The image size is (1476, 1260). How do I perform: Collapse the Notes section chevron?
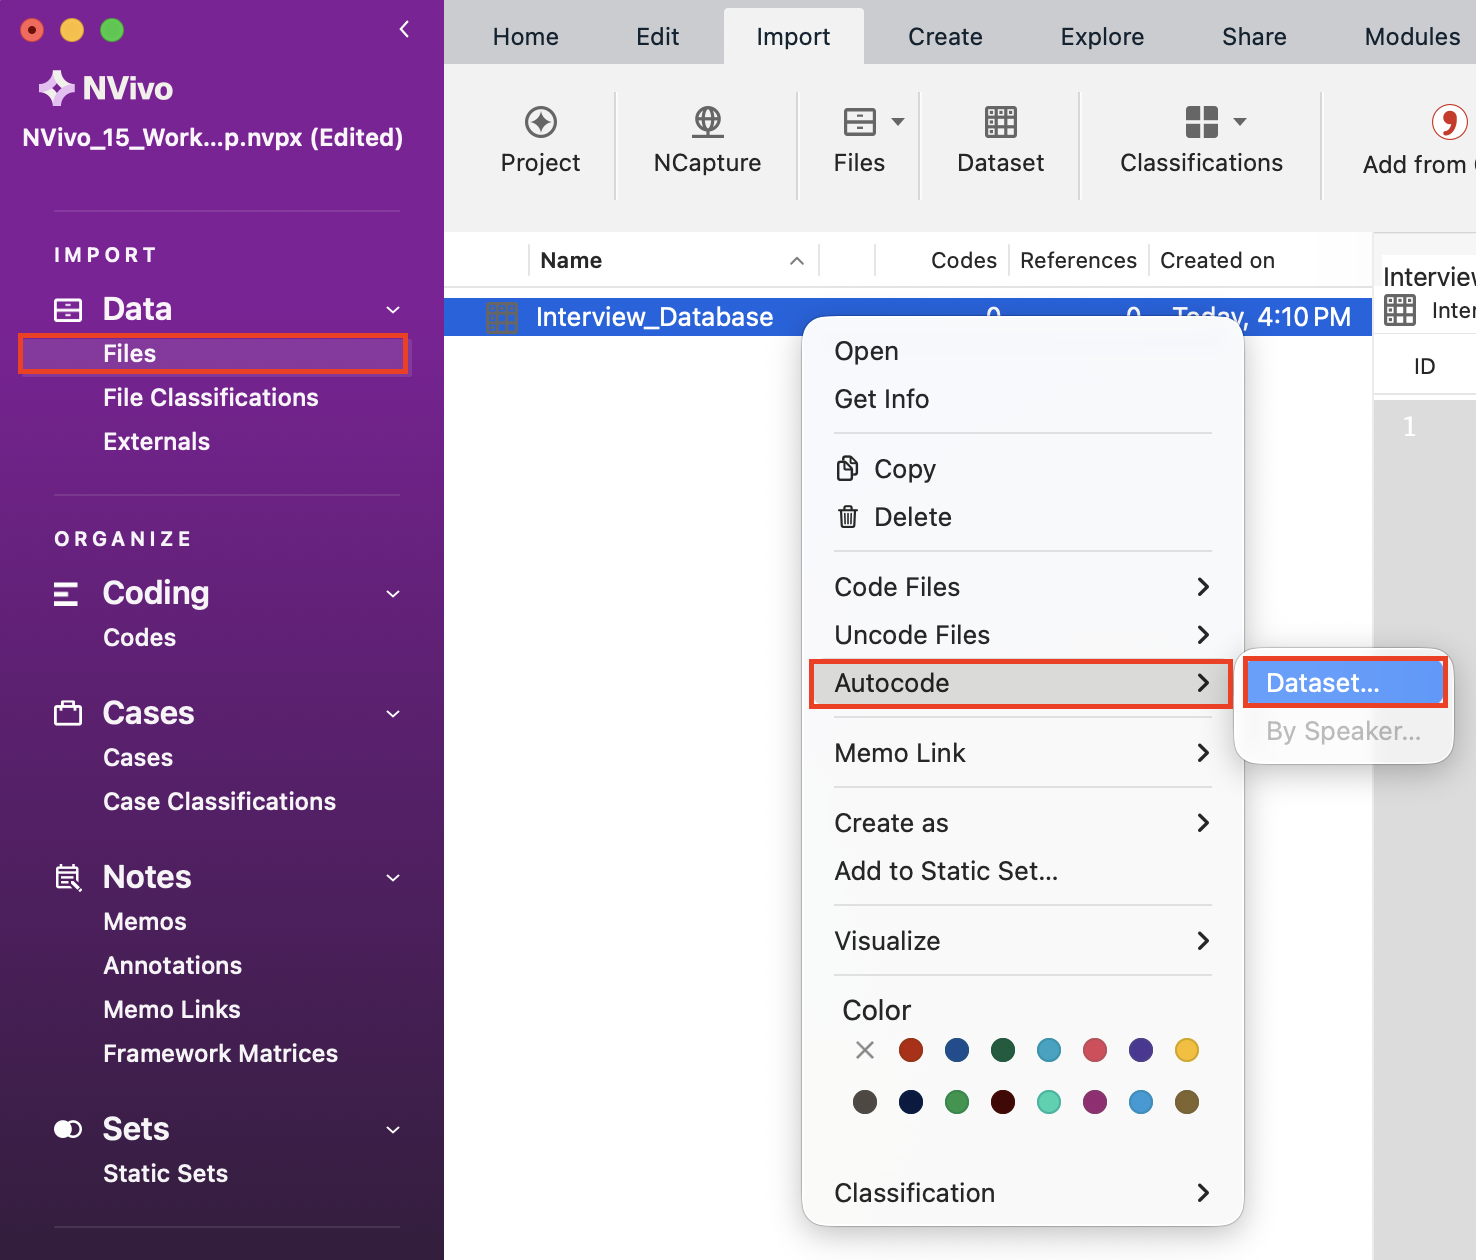[x=393, y=878]
